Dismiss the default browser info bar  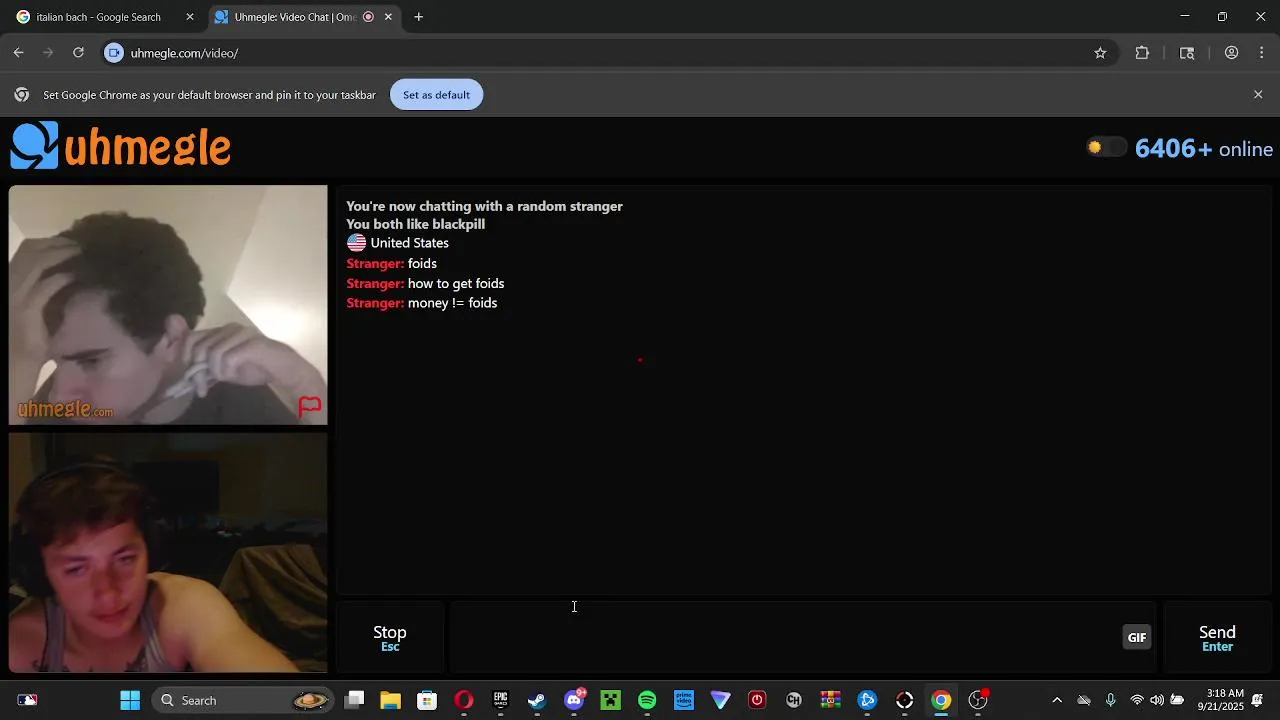click(1258, 95)
